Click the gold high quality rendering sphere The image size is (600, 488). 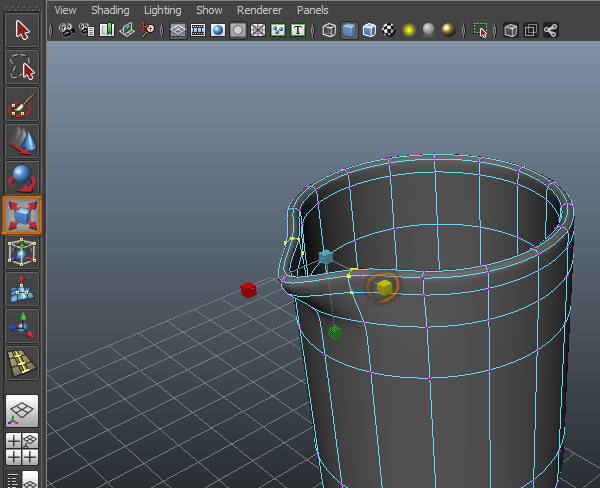coord(448,30)
